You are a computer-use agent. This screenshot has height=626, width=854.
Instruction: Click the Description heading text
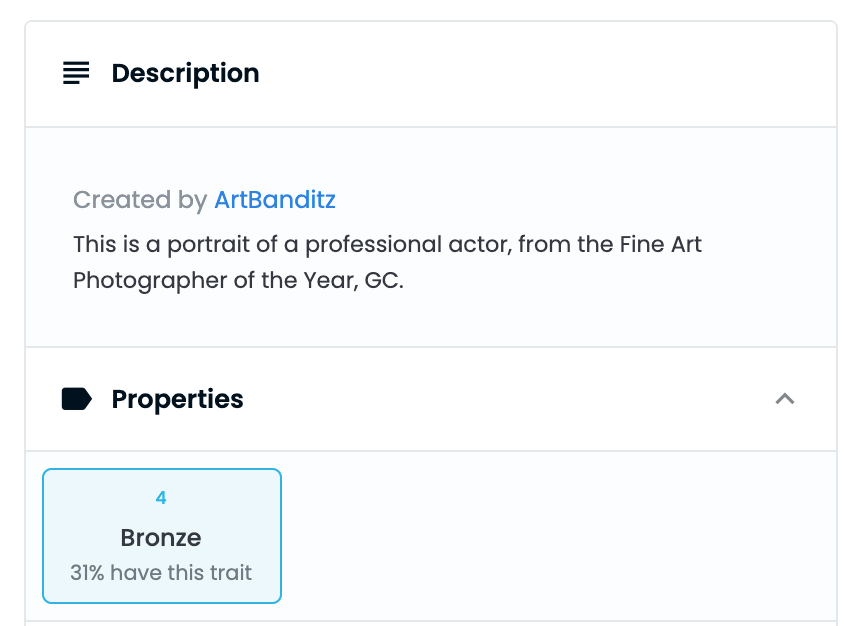tap(185, 73)
